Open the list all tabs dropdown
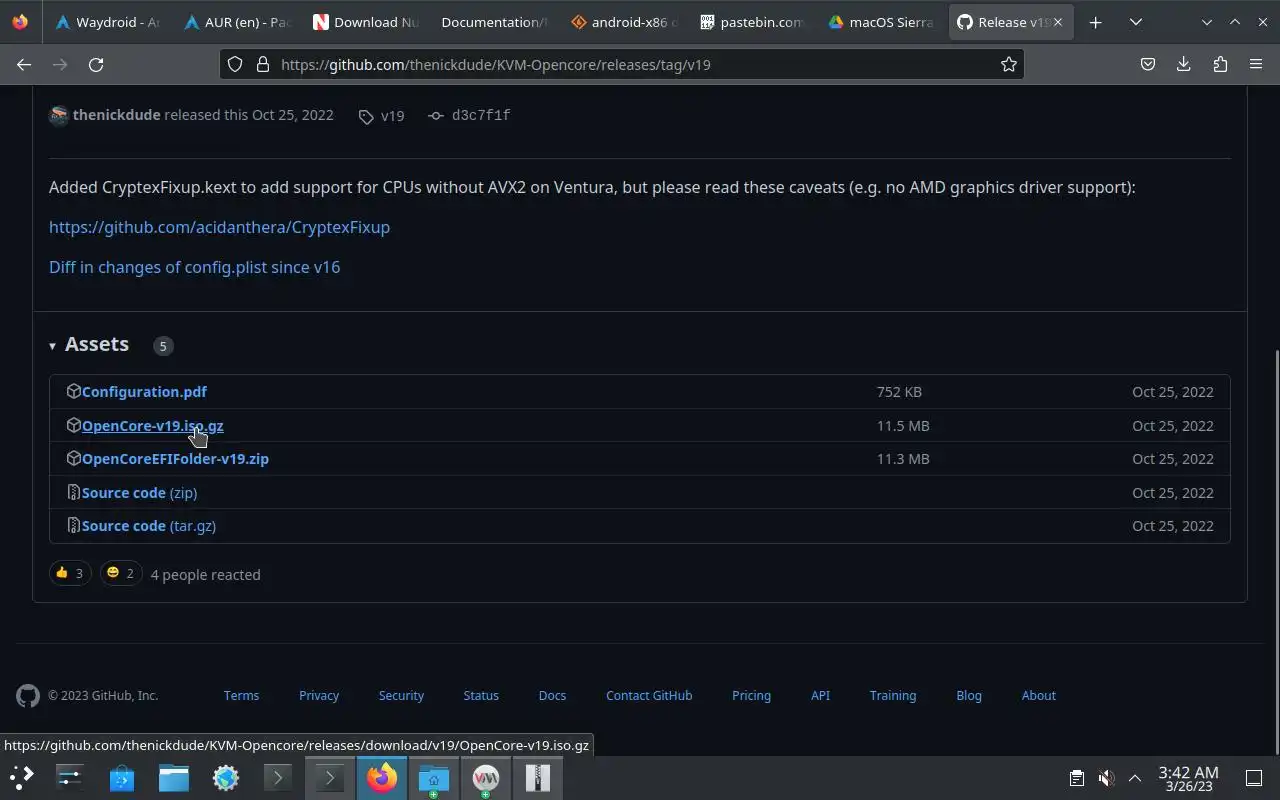This screenshot has width=1280, height=800. click(x=1136, y=22)
